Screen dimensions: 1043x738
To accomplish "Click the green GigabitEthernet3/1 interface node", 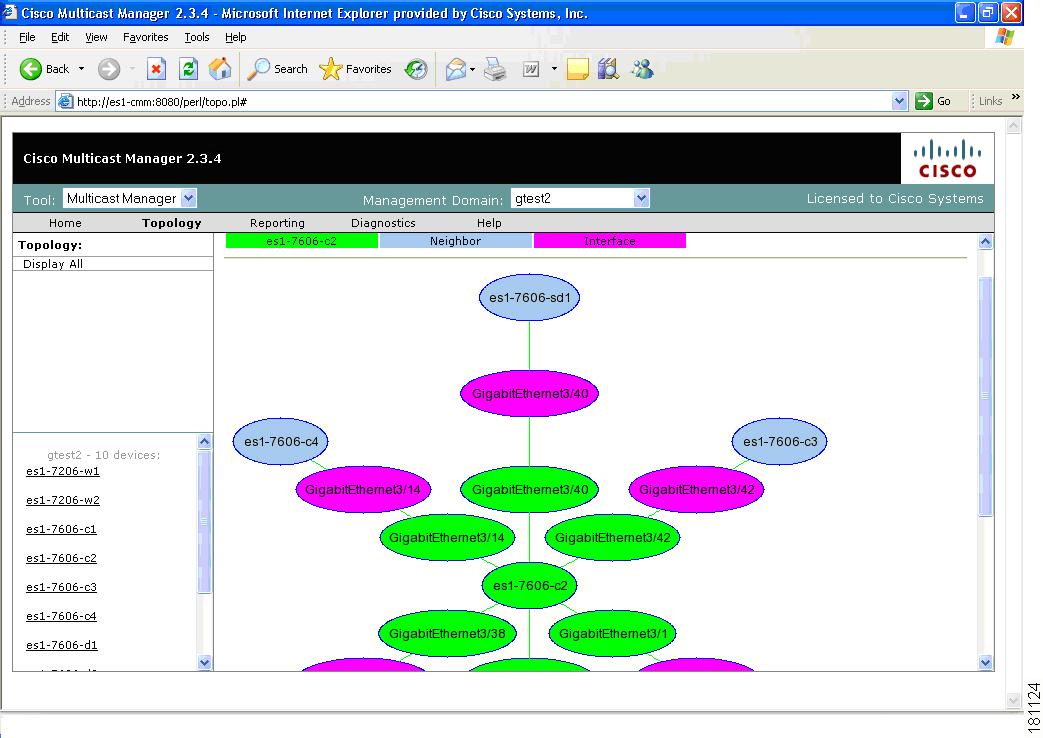I will coord(613,634).
